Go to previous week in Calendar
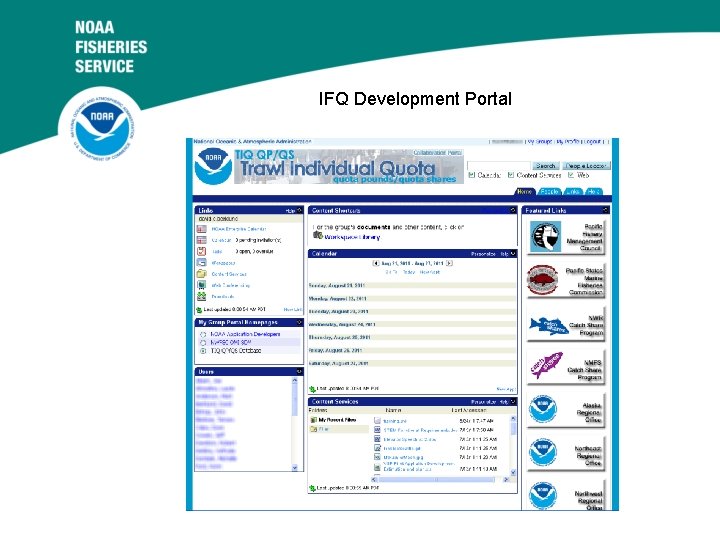720x540 pixels. click(376, 264)
